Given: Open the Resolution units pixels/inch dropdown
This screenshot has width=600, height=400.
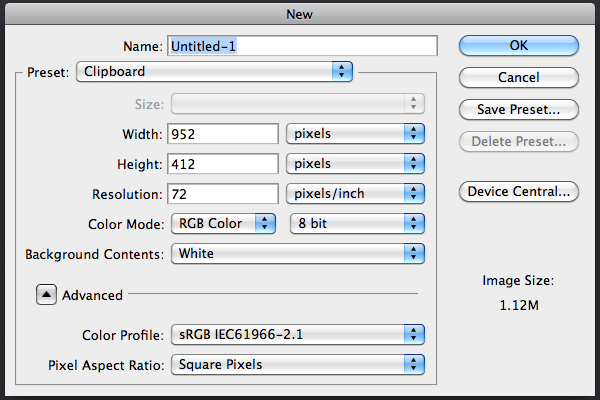Looking at the screenshot, I should pos(355,193).
